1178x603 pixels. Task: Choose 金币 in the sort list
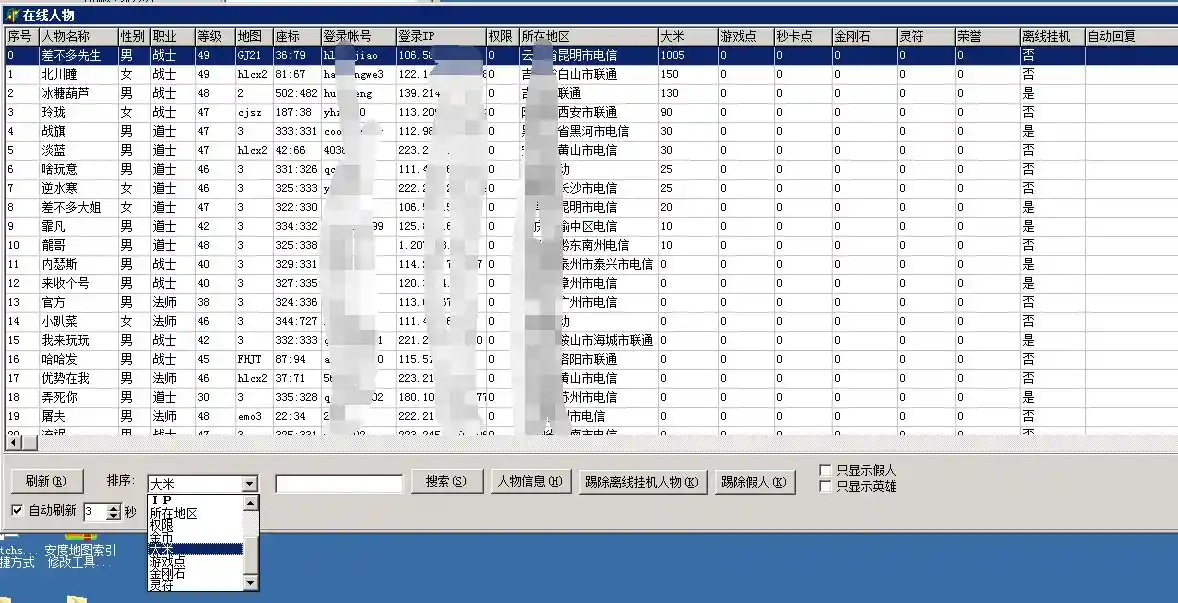click(x=195, y=538)
